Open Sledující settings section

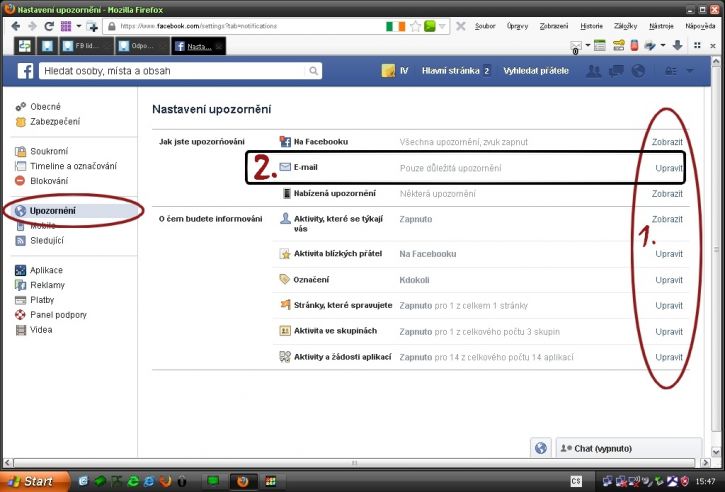click(x=47, y=240)
